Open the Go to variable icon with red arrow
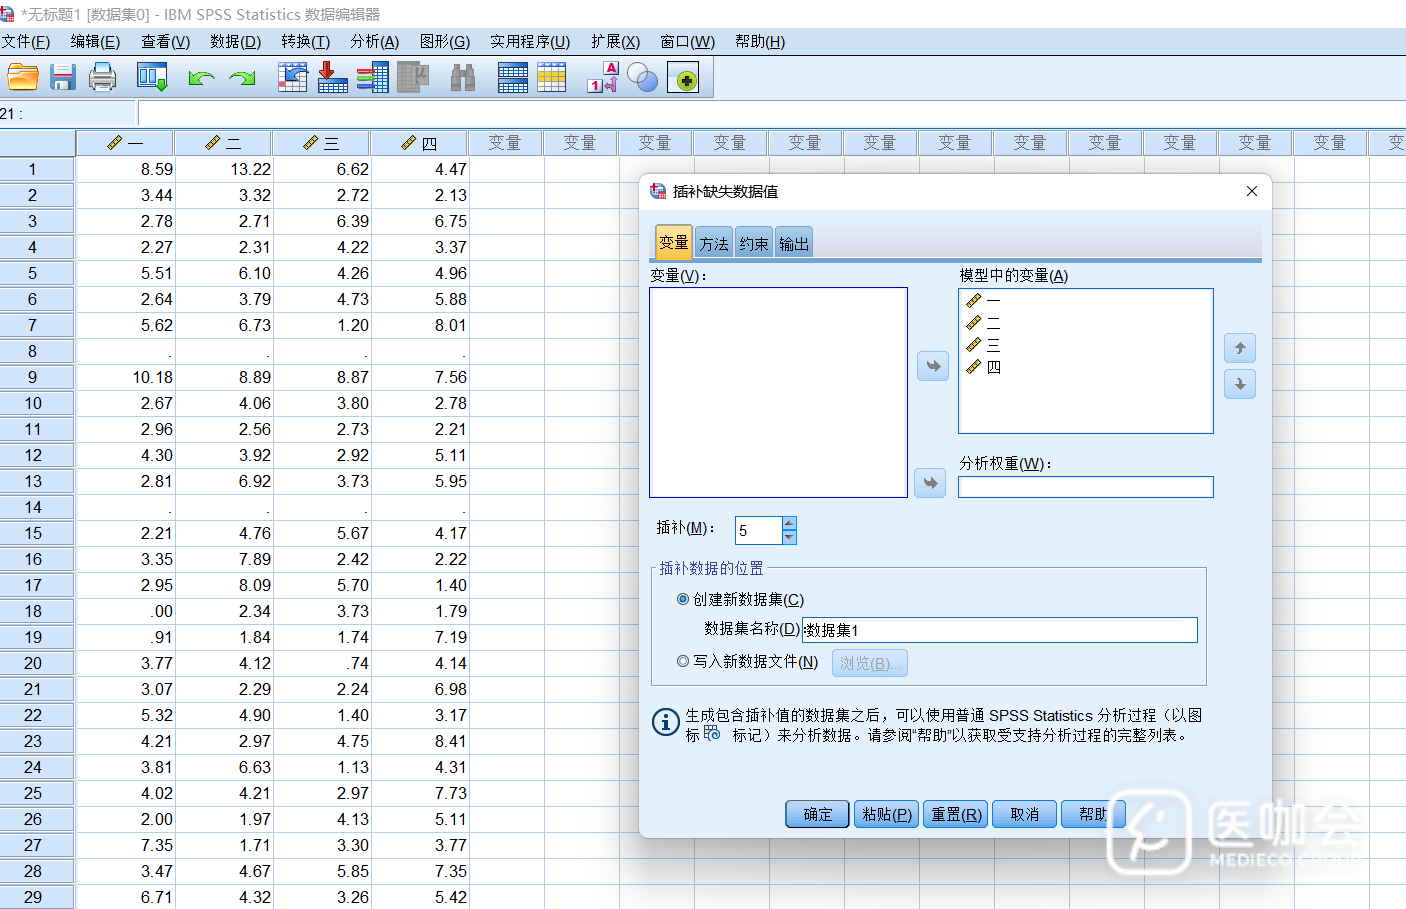This screenshot has height=909, width=1406. (x=332, y=77)
